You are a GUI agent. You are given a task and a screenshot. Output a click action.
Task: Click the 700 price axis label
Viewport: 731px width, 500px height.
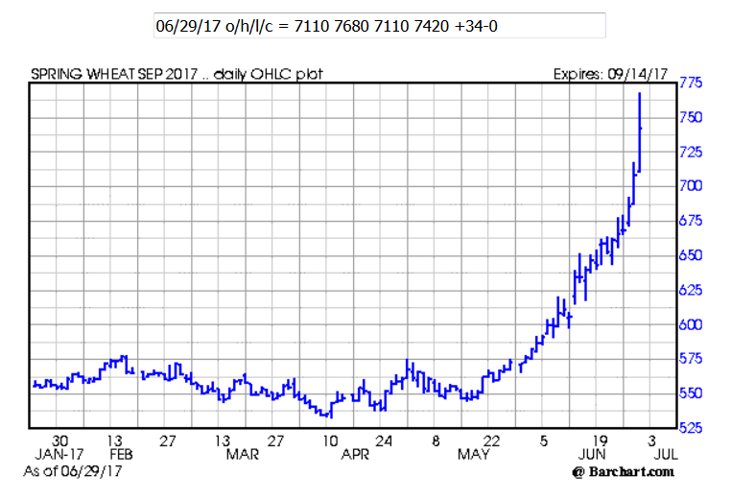[692, 186]
